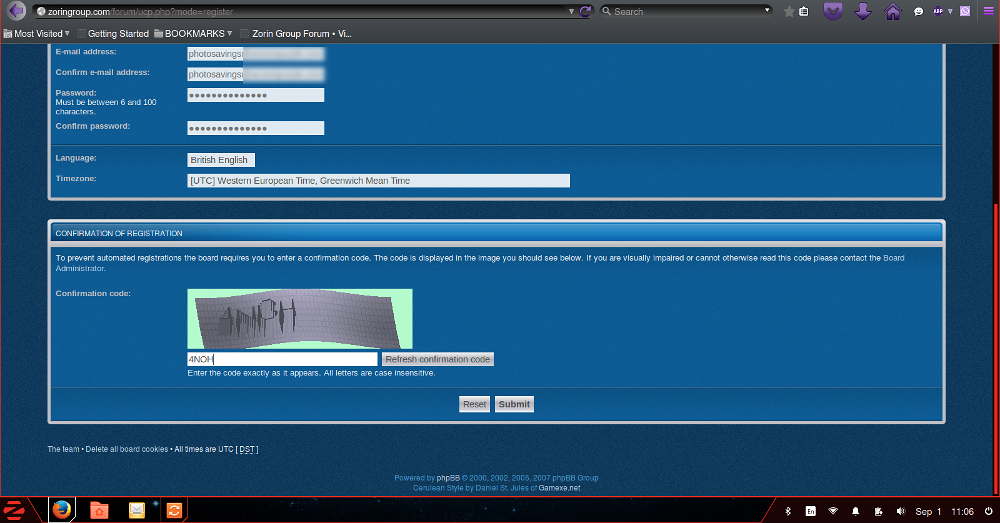The image size is (1000, 523).
Task: Reload the page with the refresh icon
Action: (x=585, y=11)
